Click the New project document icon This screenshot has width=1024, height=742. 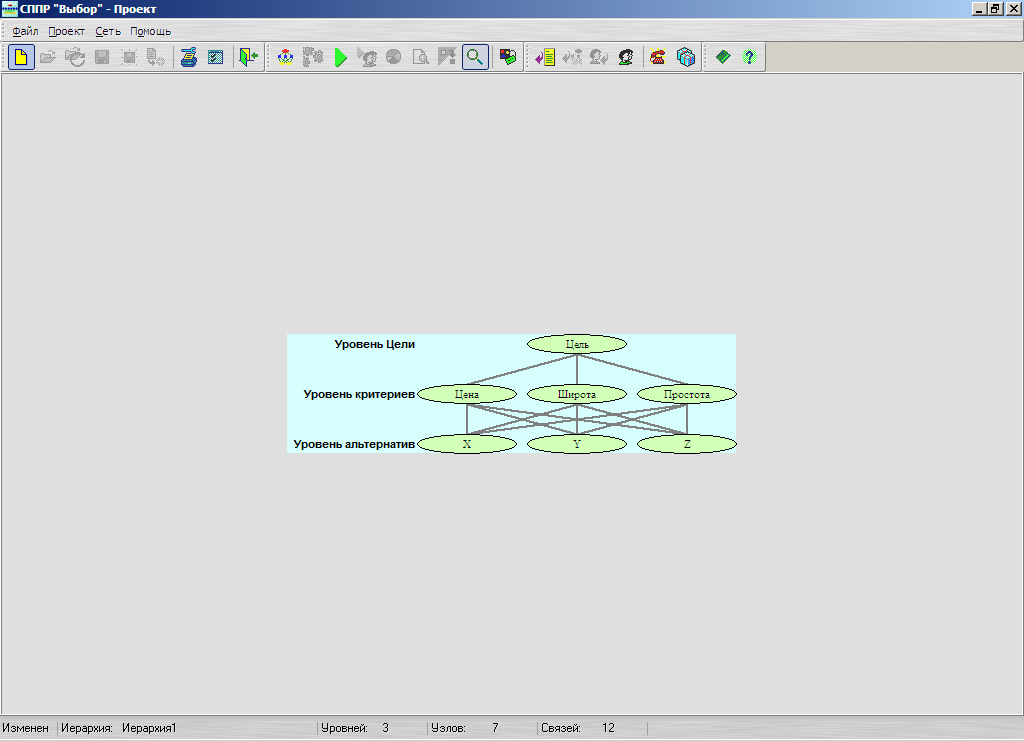(21, 57)
